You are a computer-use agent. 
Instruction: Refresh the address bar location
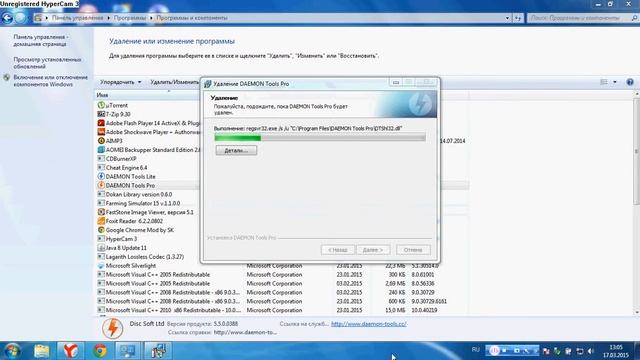(518, 18)
